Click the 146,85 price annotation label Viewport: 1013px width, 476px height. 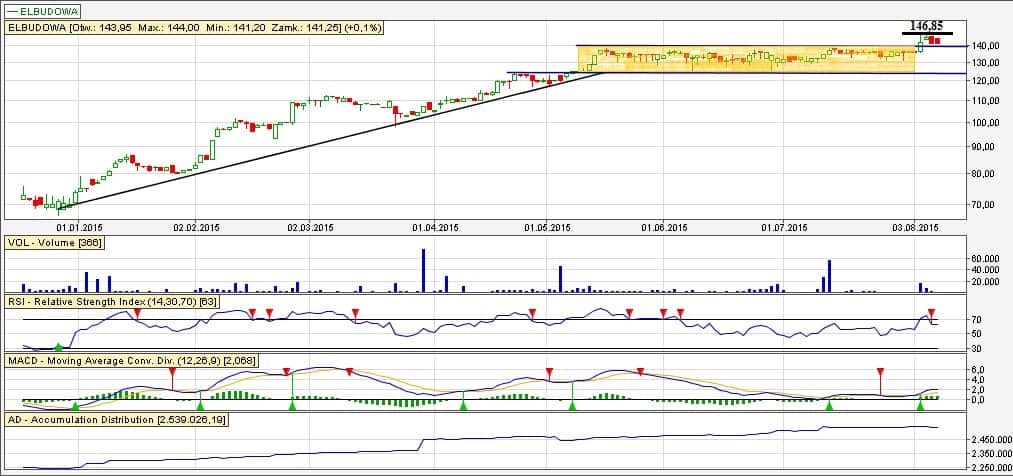click(x=927, y=25)
